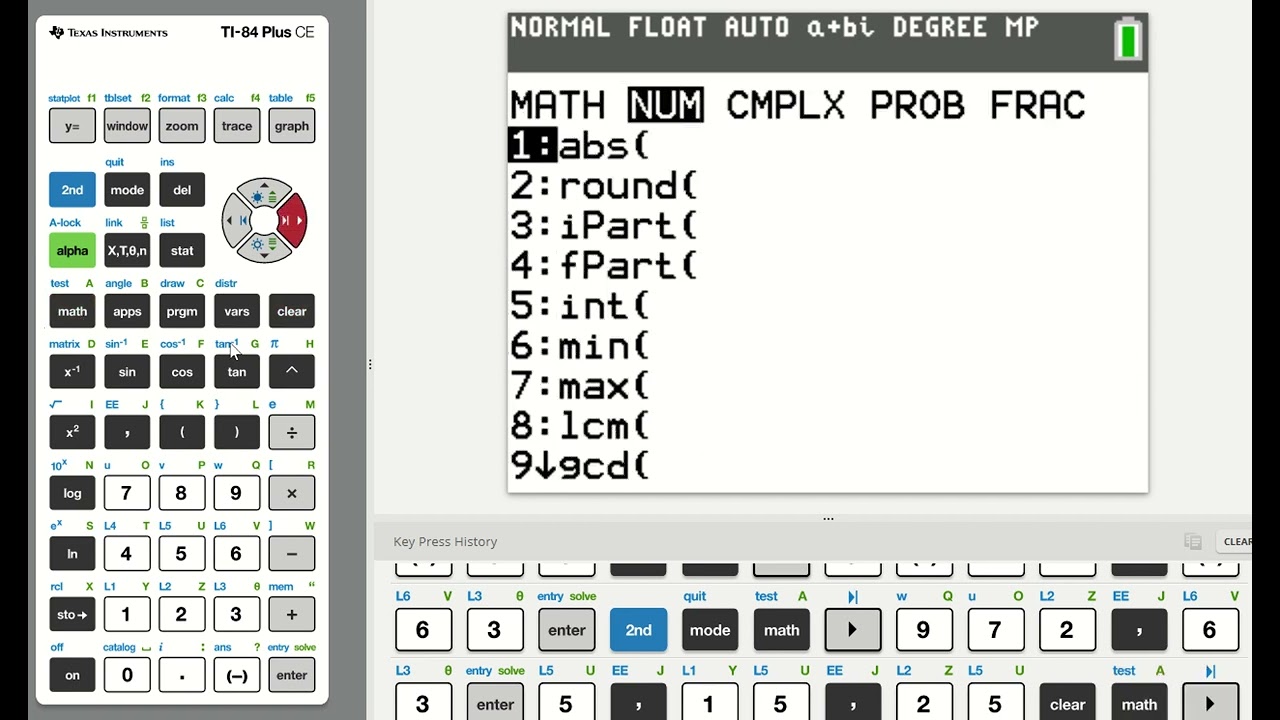The image size is (1280, 720).
Task: Click the x² square key
Action: tap(72, 432)
